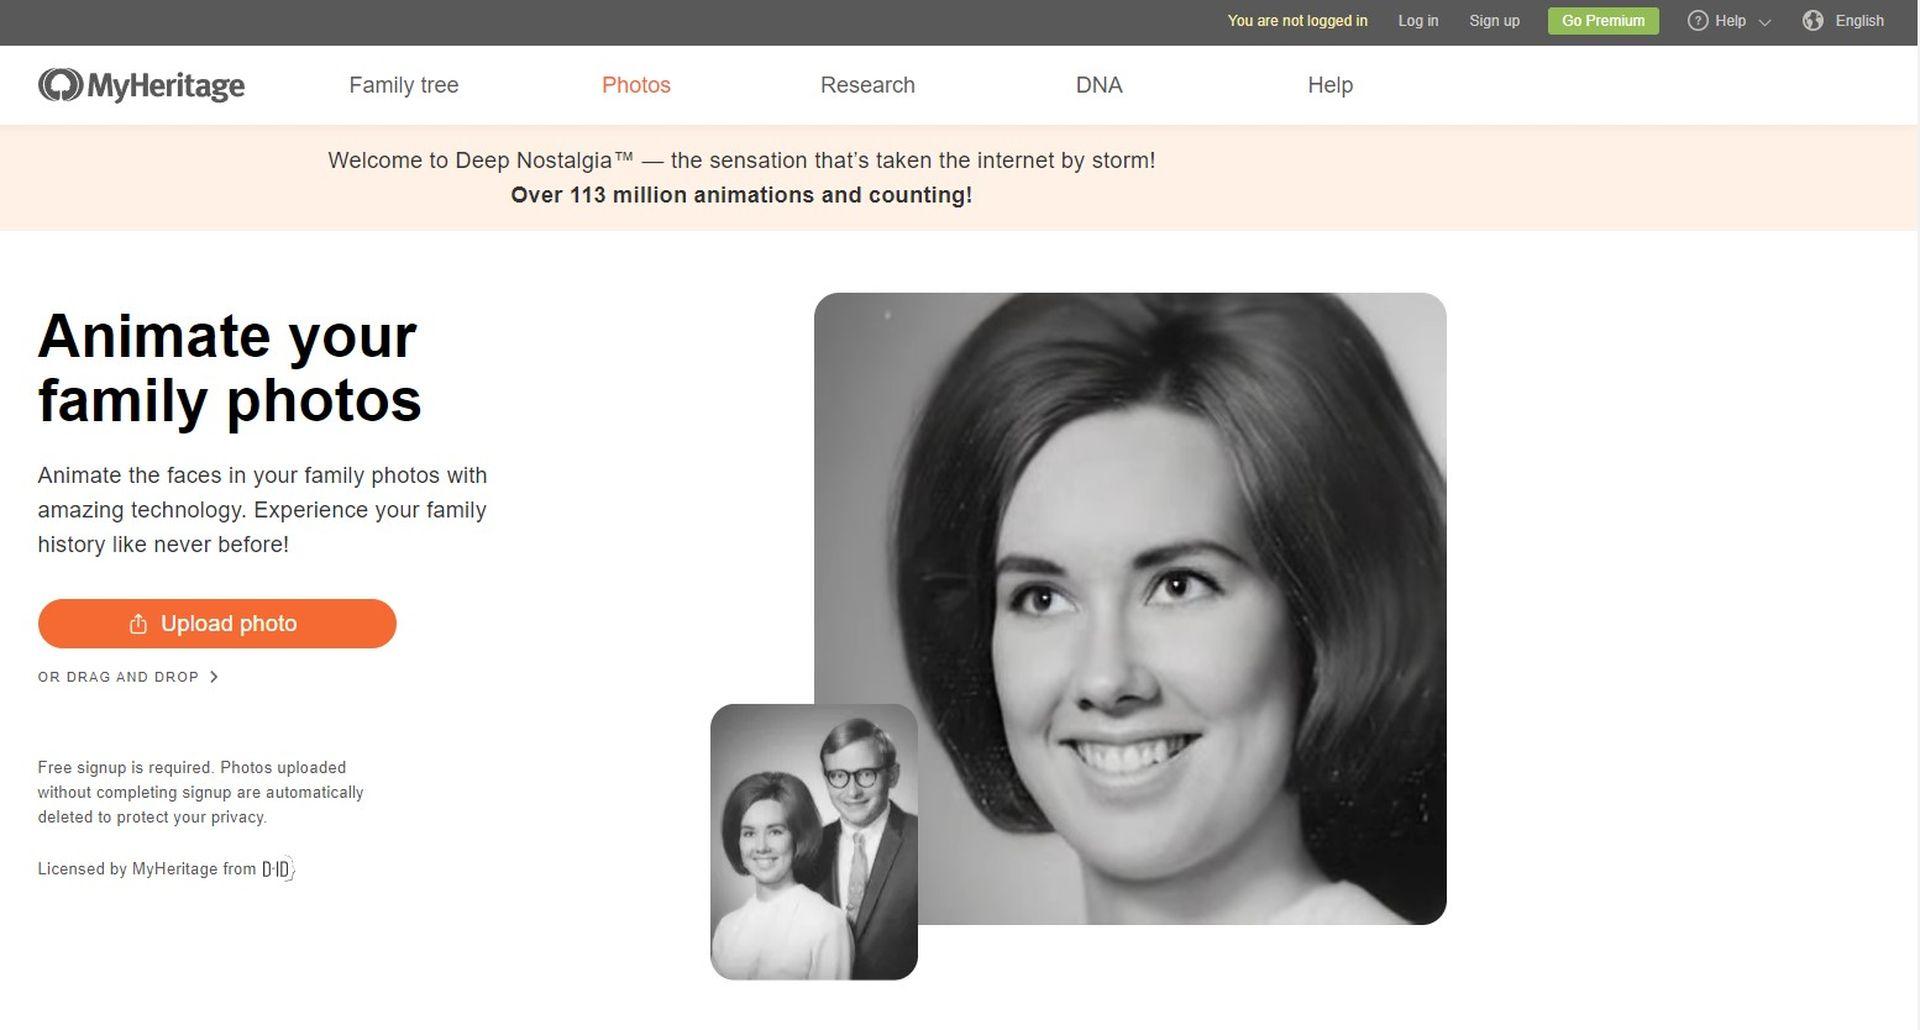Screen dimensions: 1920x1030
Task: Click the small couple photo thumbnail
Action: [814, 842]
